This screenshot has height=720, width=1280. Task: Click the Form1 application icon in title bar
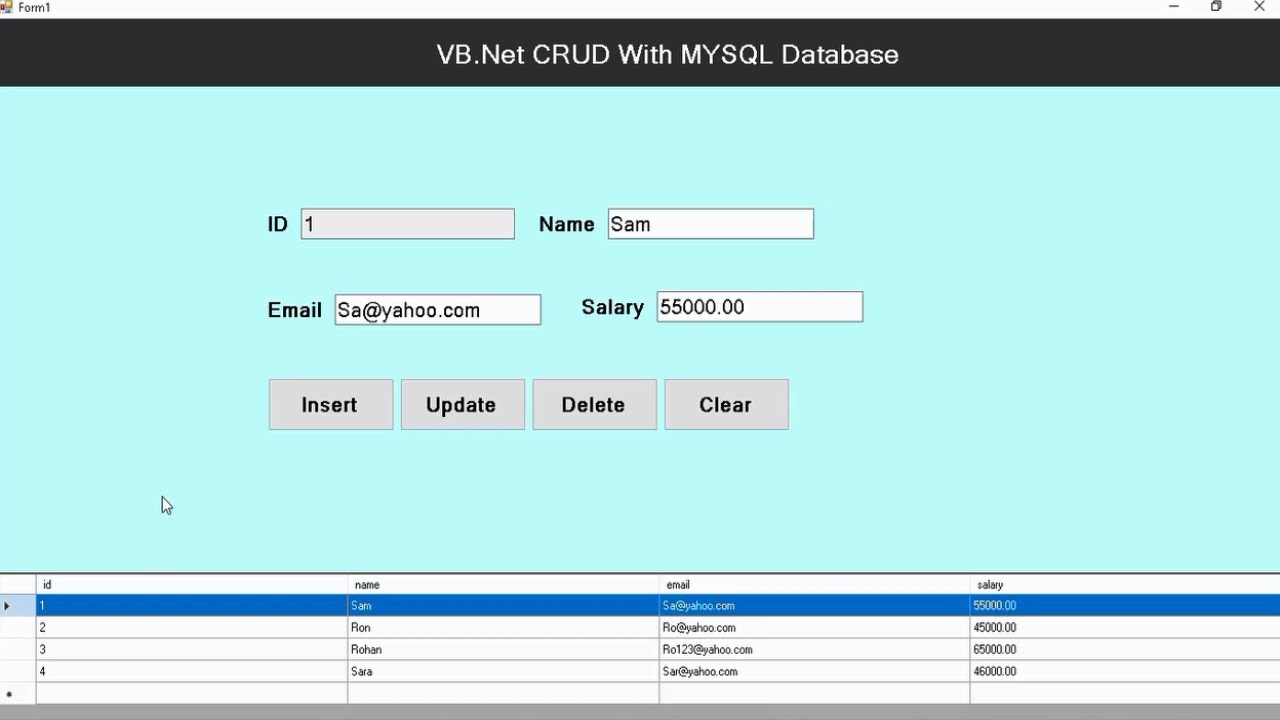click(7, 7)
